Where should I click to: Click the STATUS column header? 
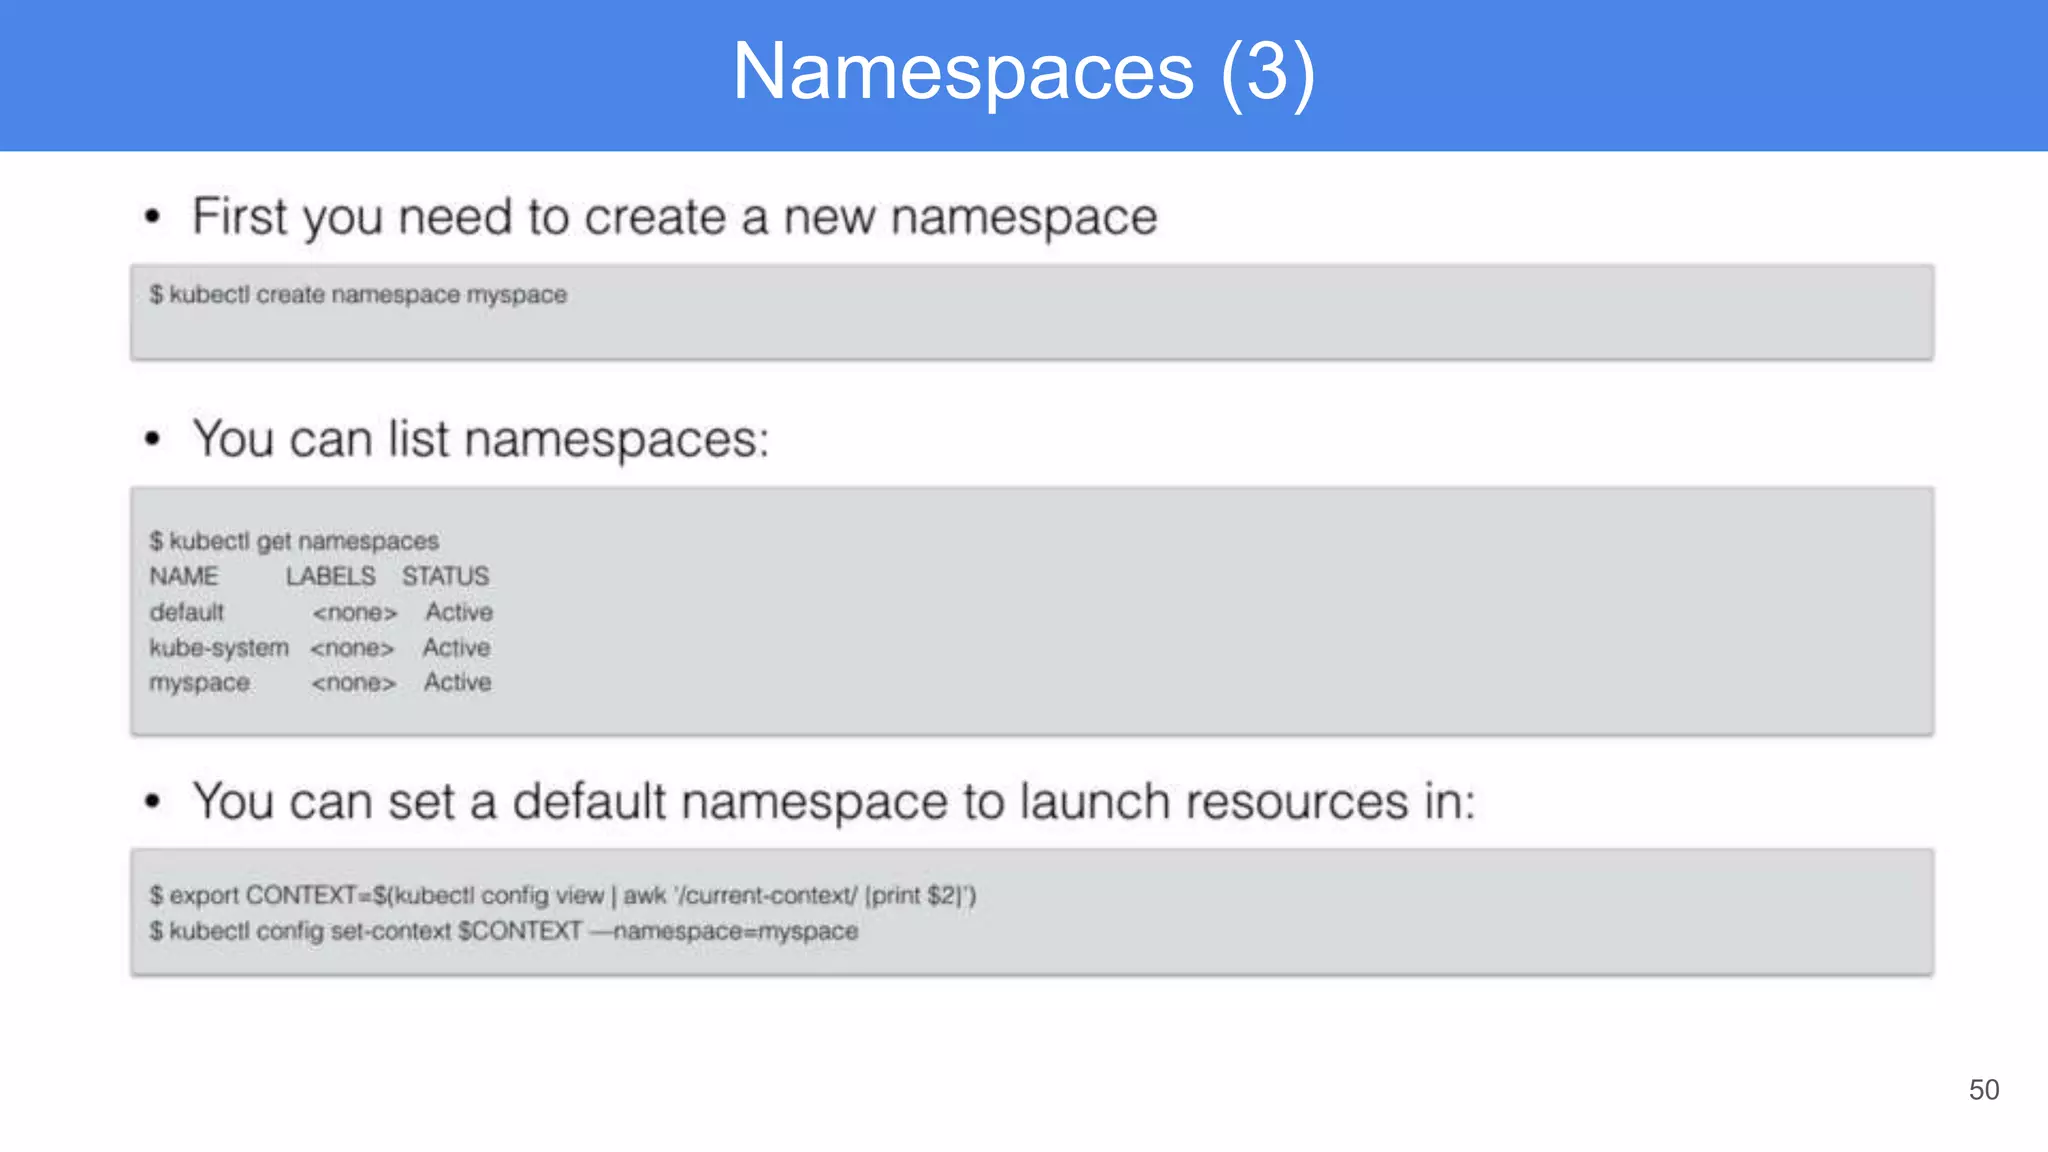[446, 576]
